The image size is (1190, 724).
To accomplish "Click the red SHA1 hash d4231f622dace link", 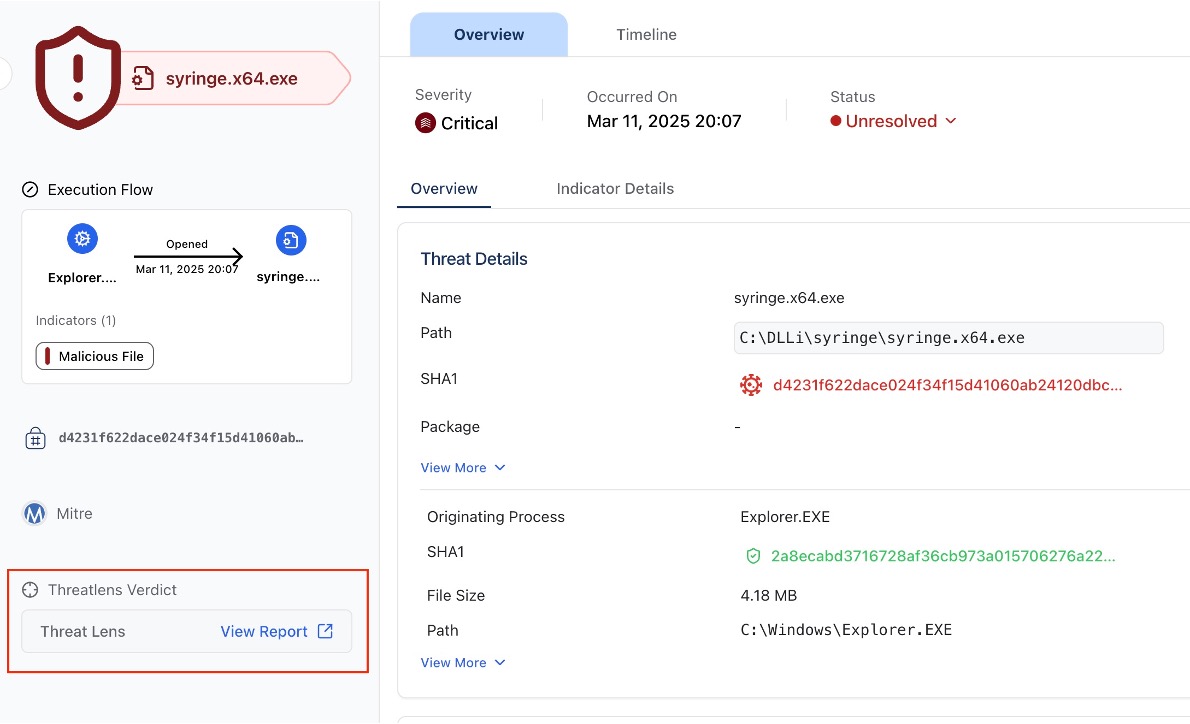I will point(947,385).
